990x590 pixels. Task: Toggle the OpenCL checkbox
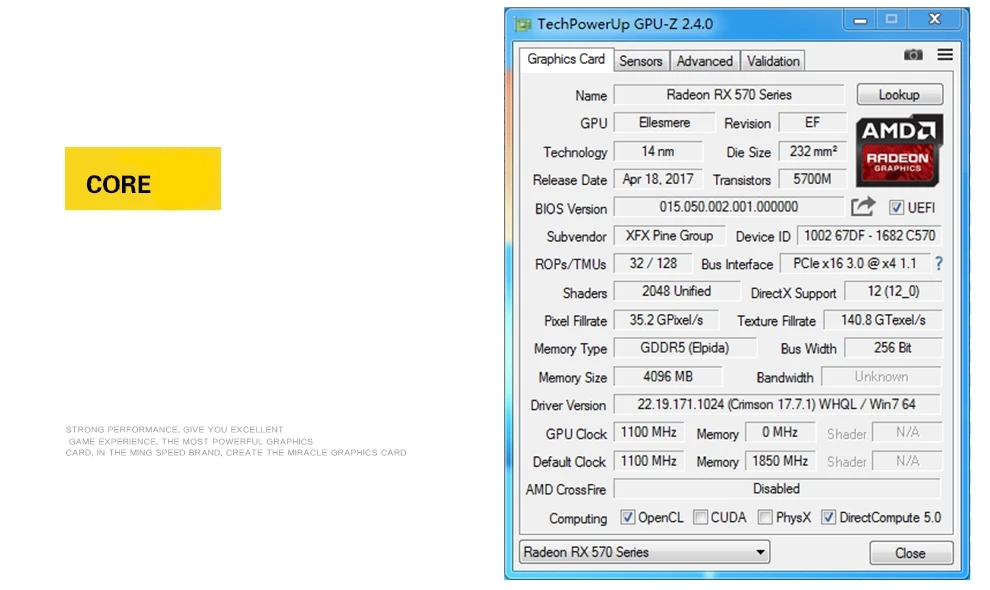coord(627,517)
